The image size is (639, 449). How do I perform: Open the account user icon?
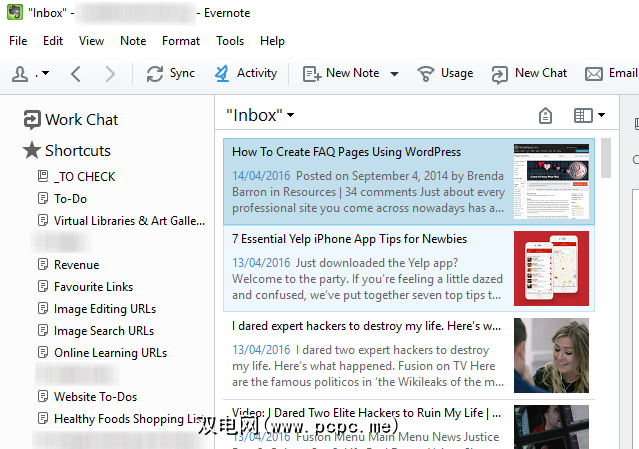20,74
